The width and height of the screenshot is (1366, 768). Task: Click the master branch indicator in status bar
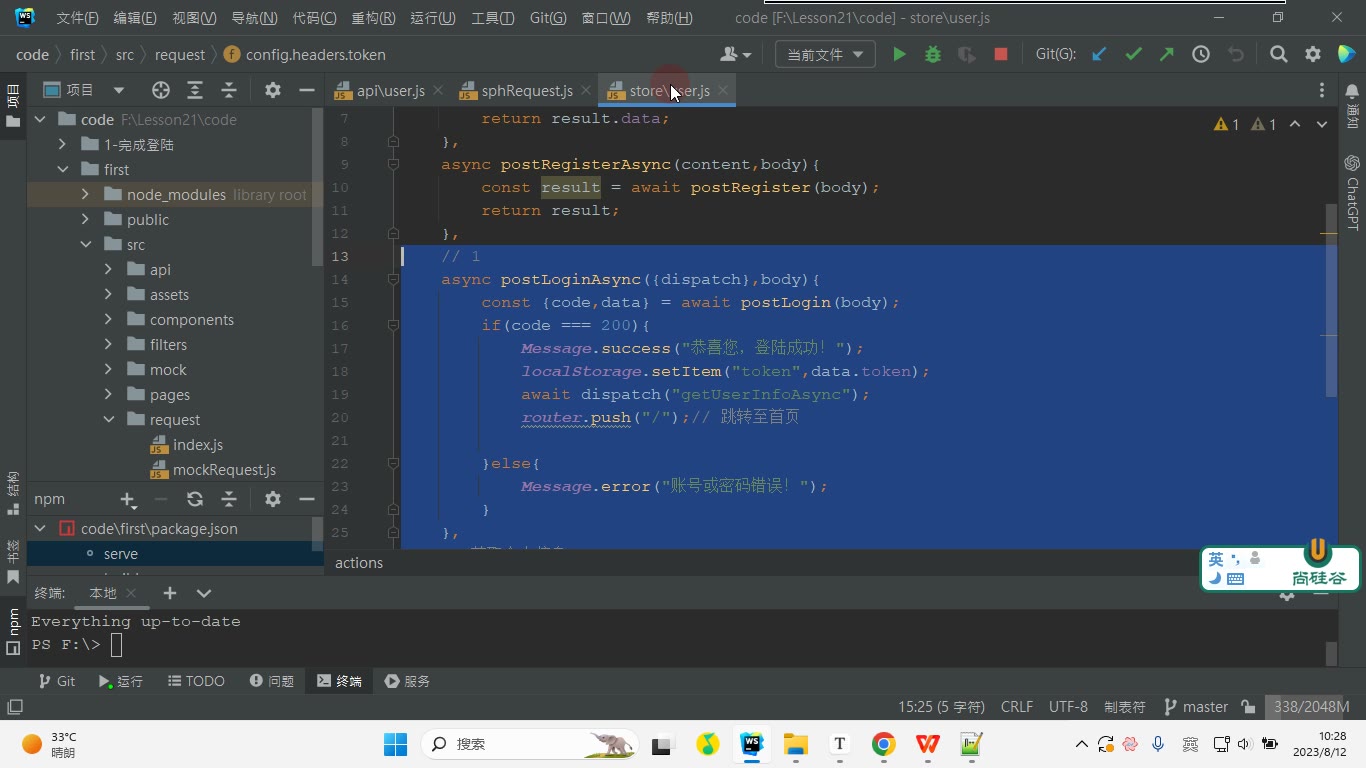click(x=1195, y=707)
